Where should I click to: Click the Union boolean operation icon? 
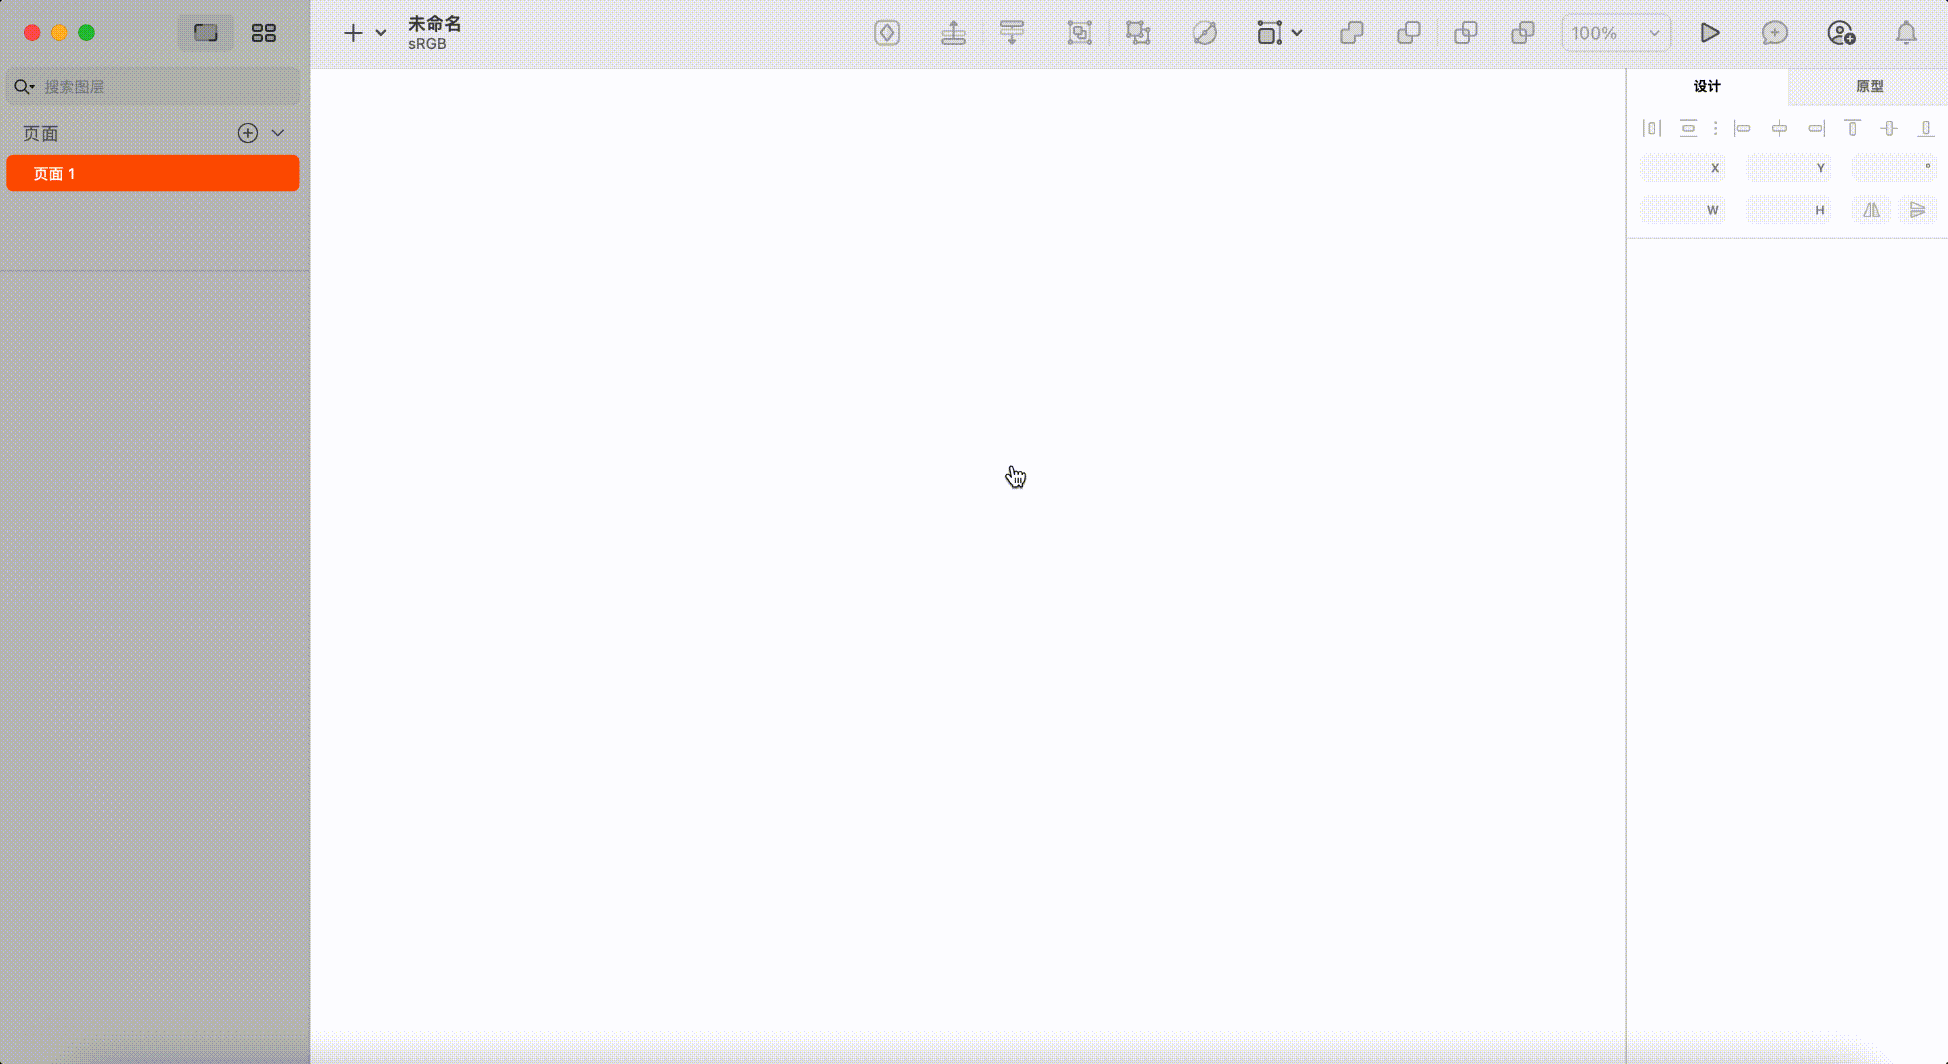(1351, 33)
